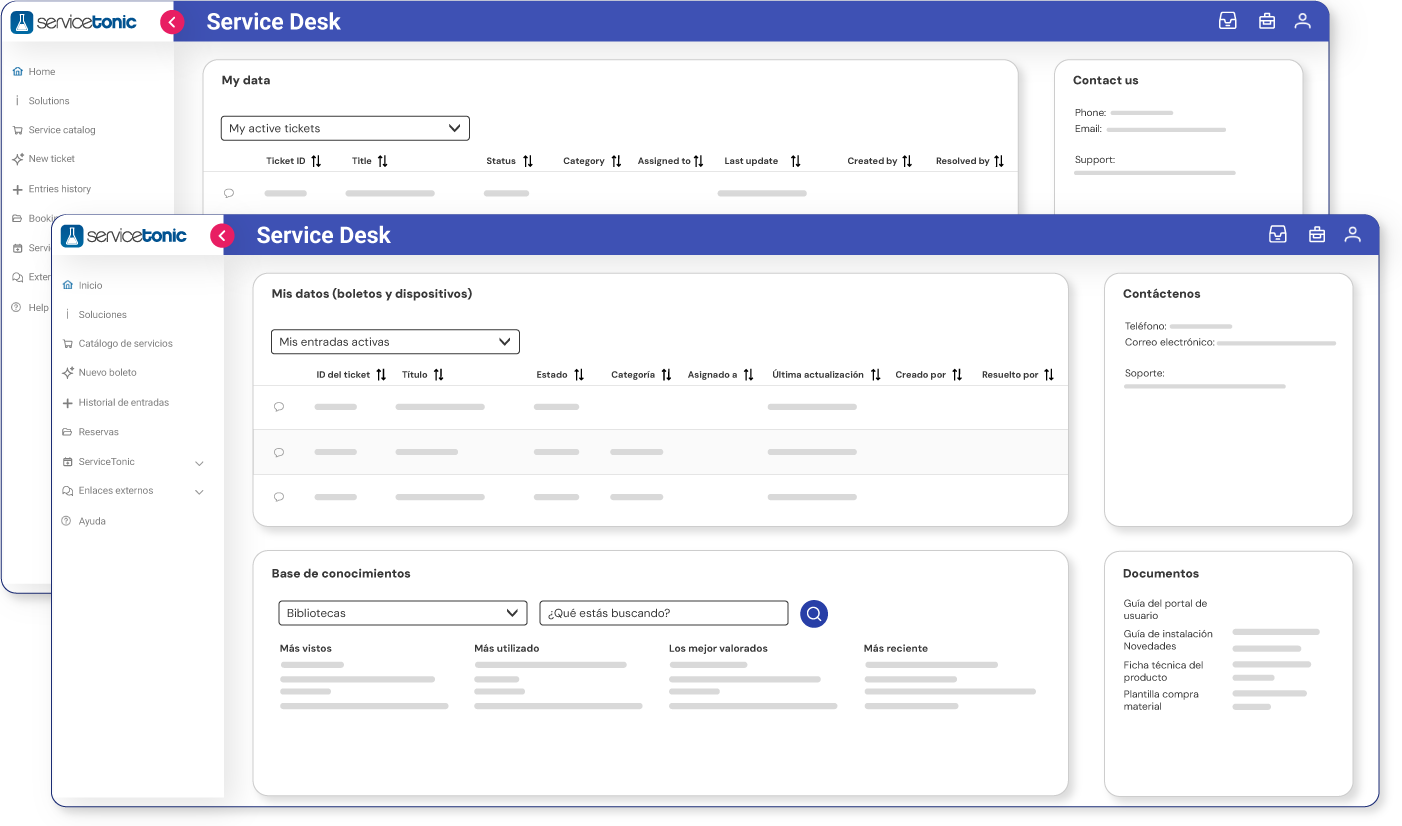Sort by Resuelto por column arrows
This screenshot has width=1402, height=826.
click(x=1049, y=375)
